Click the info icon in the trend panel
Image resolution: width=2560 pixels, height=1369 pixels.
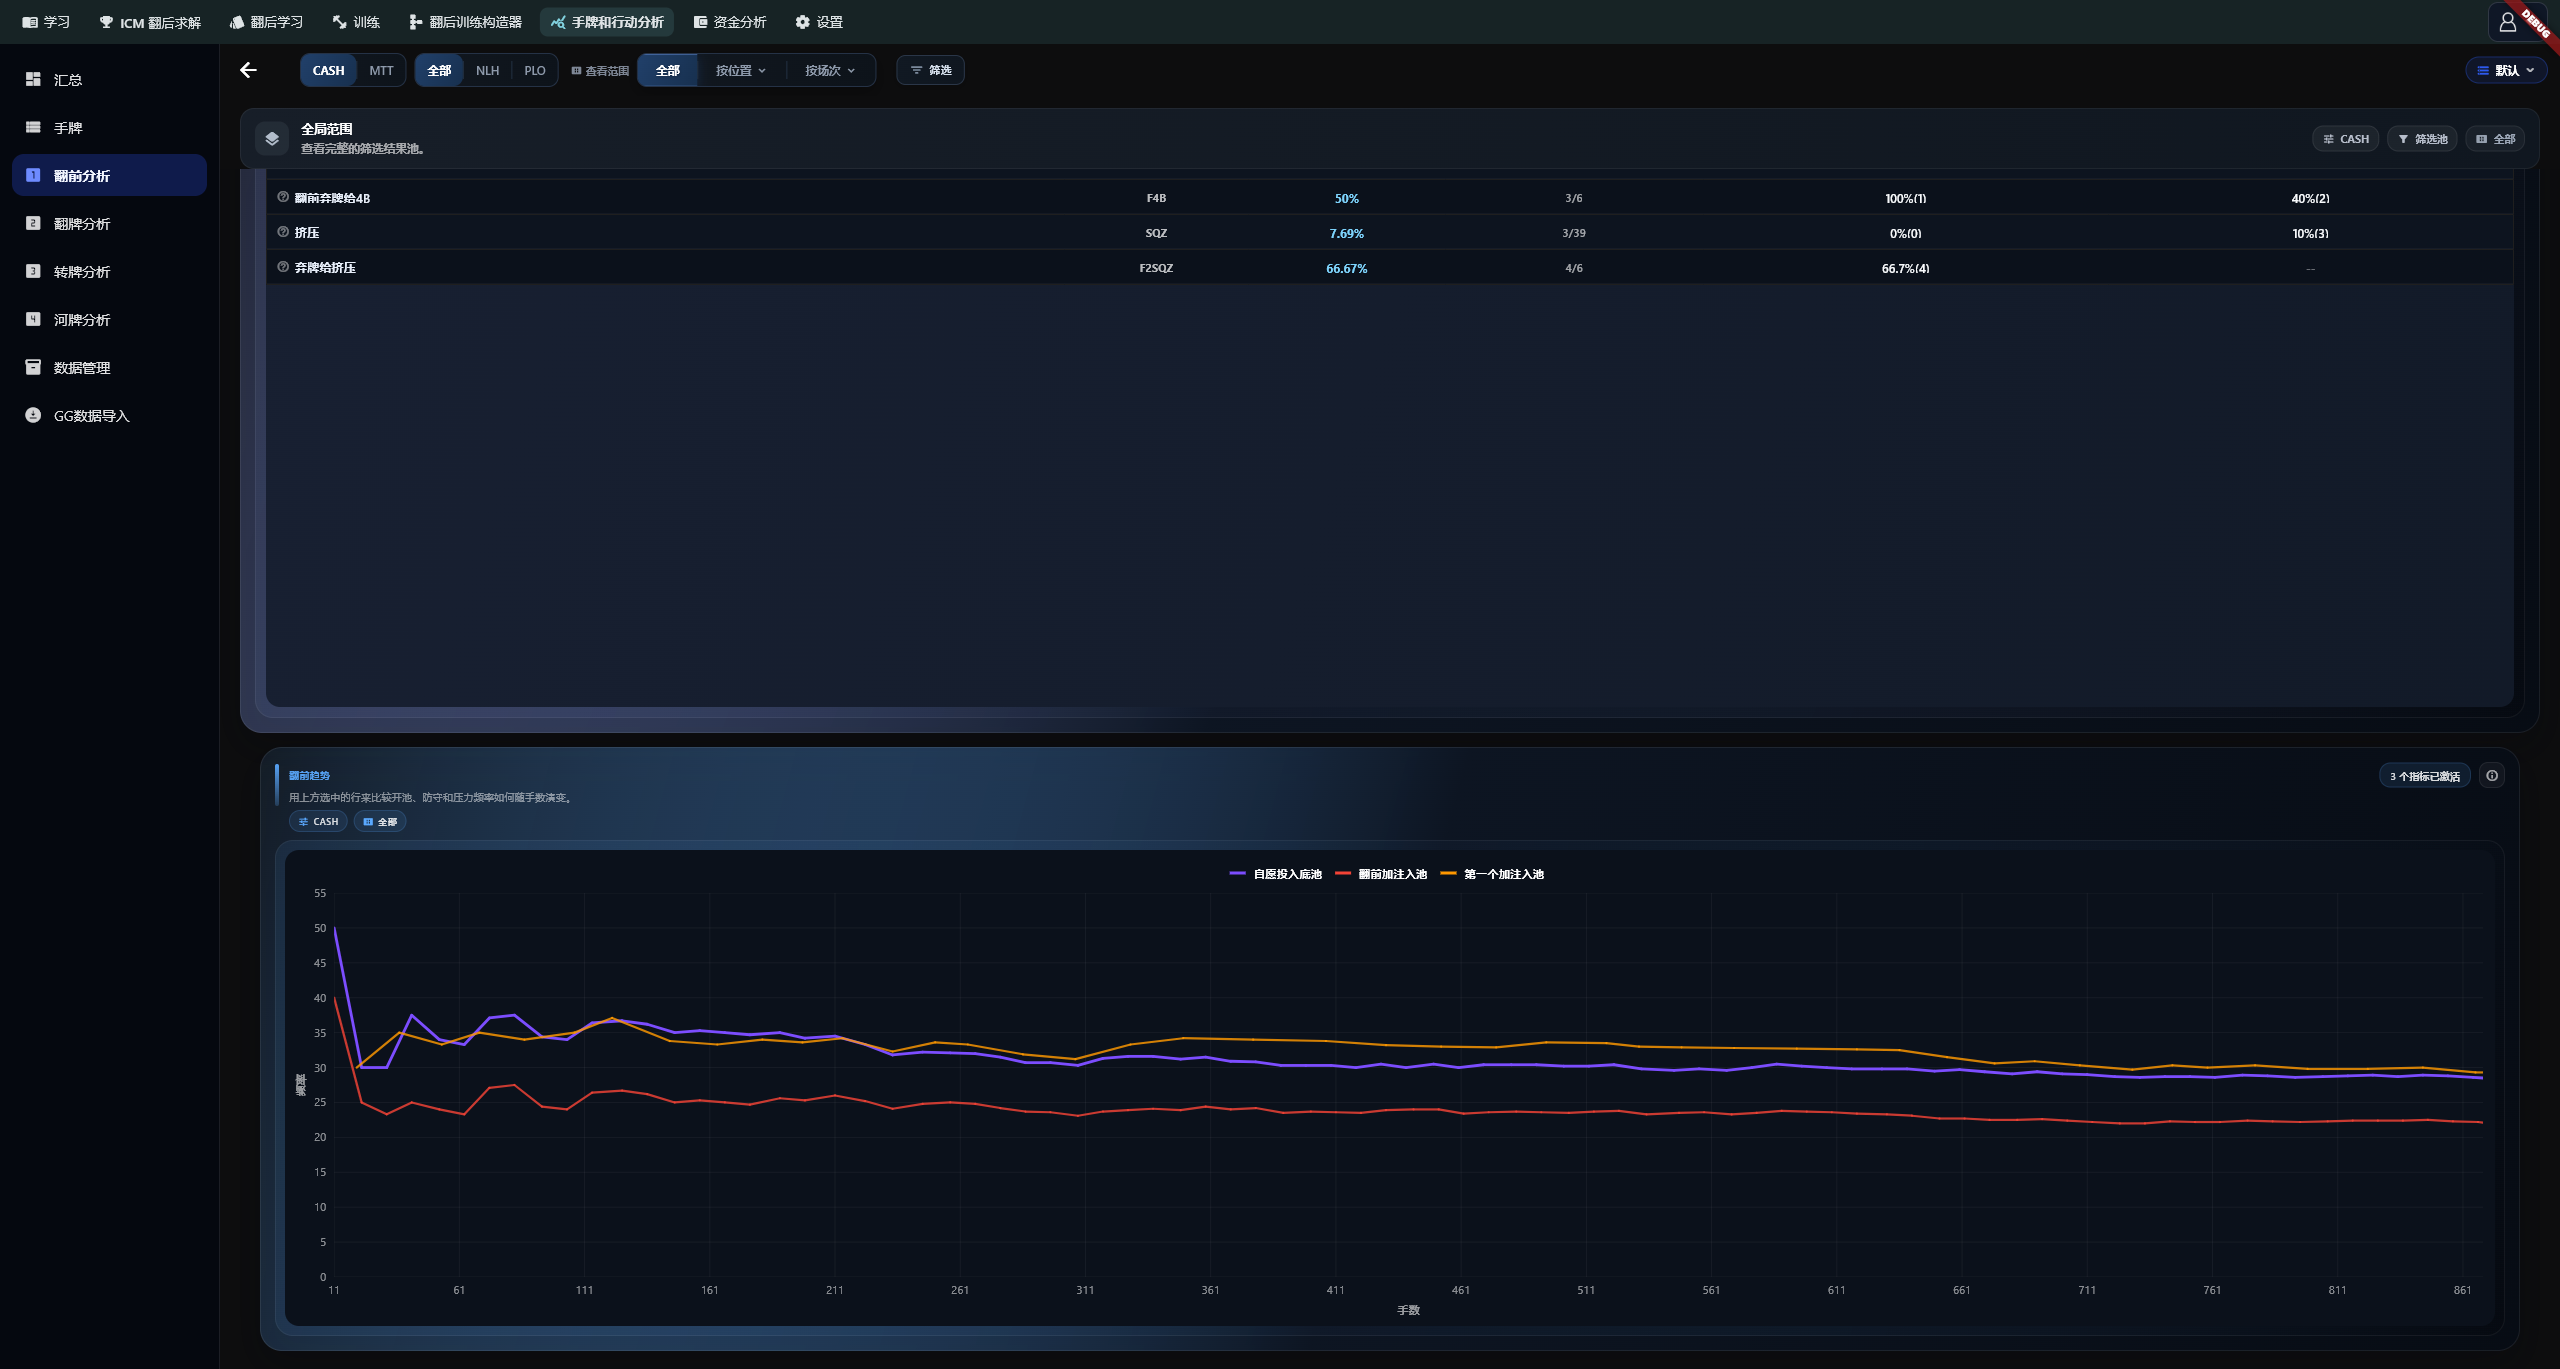tap(2492, 776)
